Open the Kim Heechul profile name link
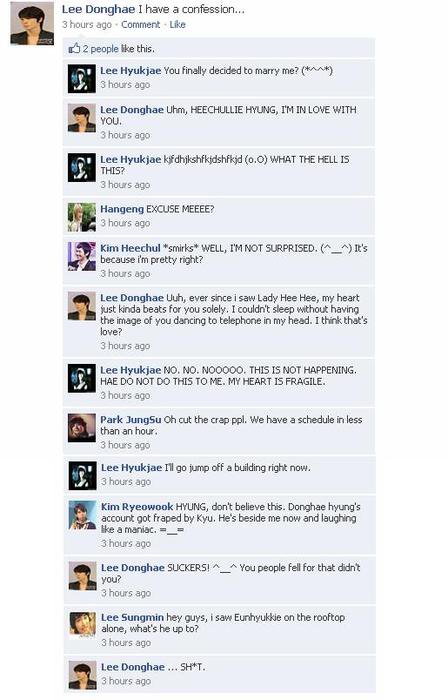The image size is (448, 700). pos(130,248)
